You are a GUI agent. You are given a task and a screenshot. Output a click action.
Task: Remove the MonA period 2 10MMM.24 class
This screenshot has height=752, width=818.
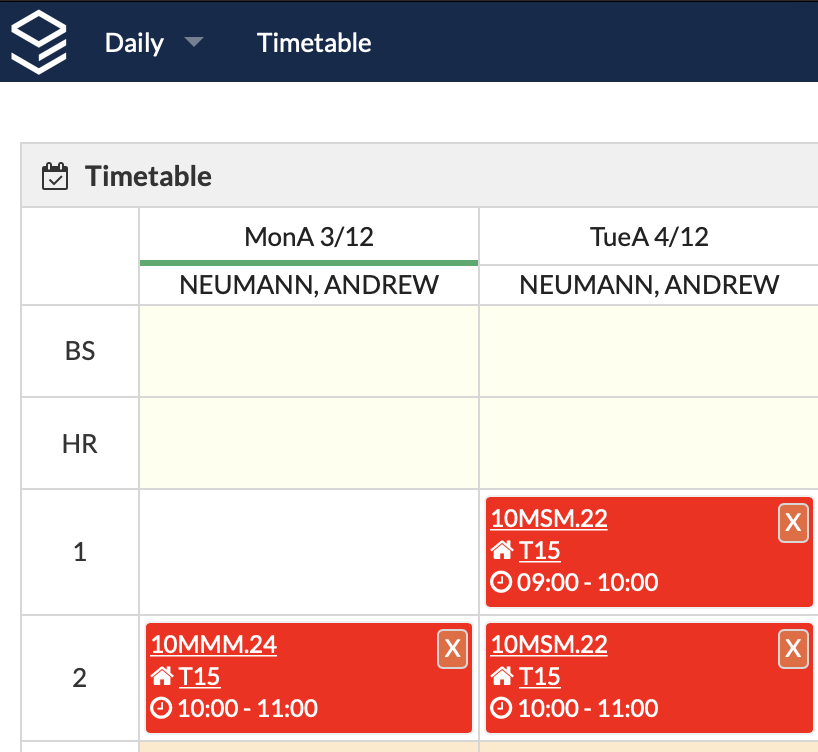click(452, 649)
